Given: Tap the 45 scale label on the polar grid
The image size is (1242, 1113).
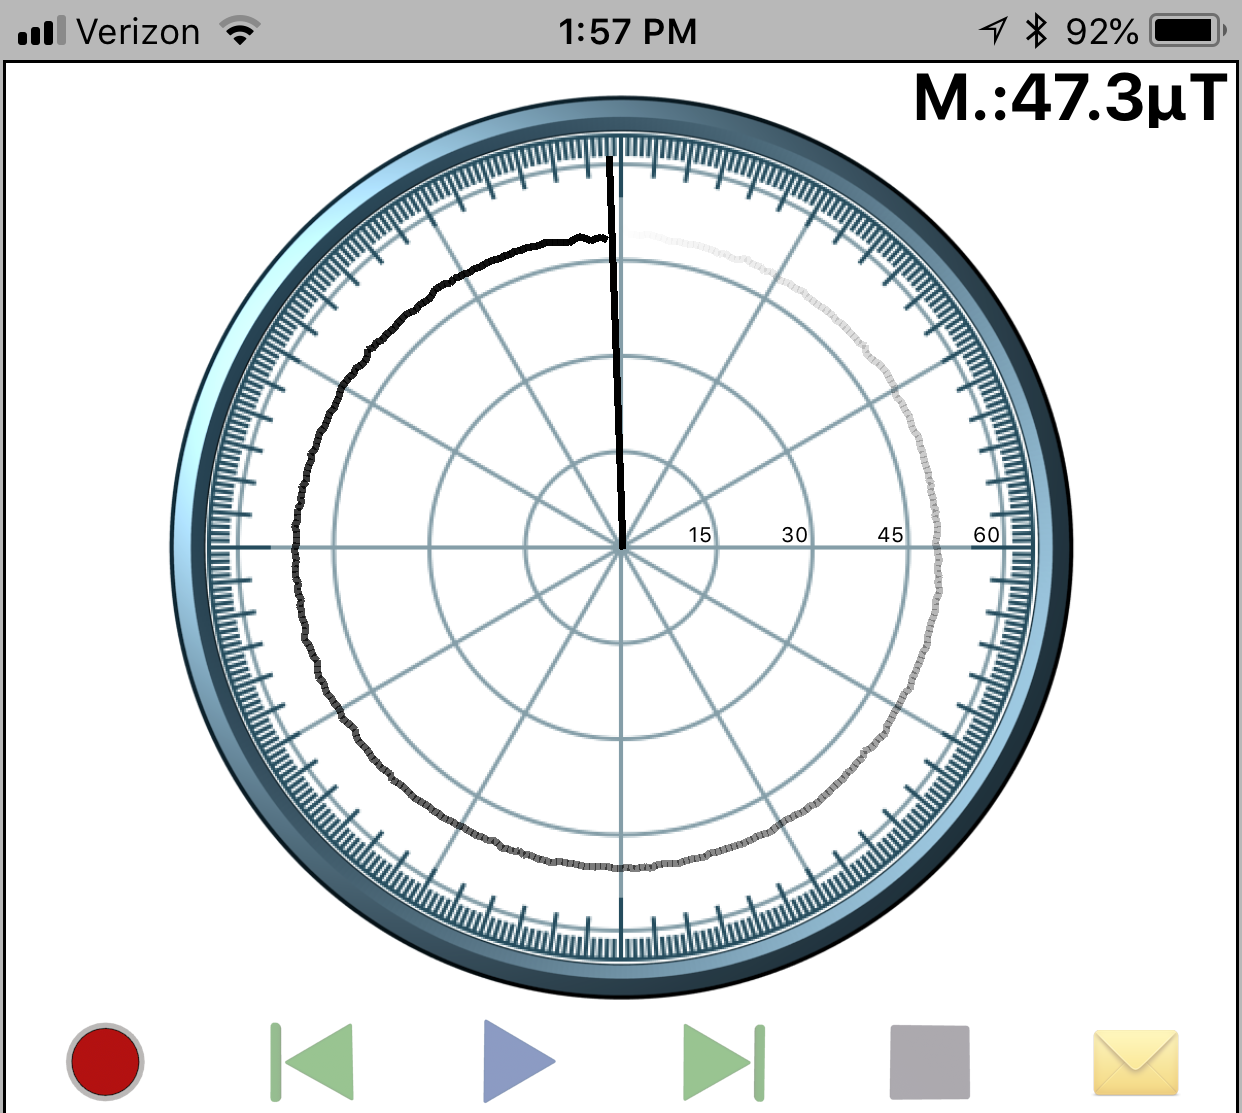Looking at the screenshot, I should 891,535.
